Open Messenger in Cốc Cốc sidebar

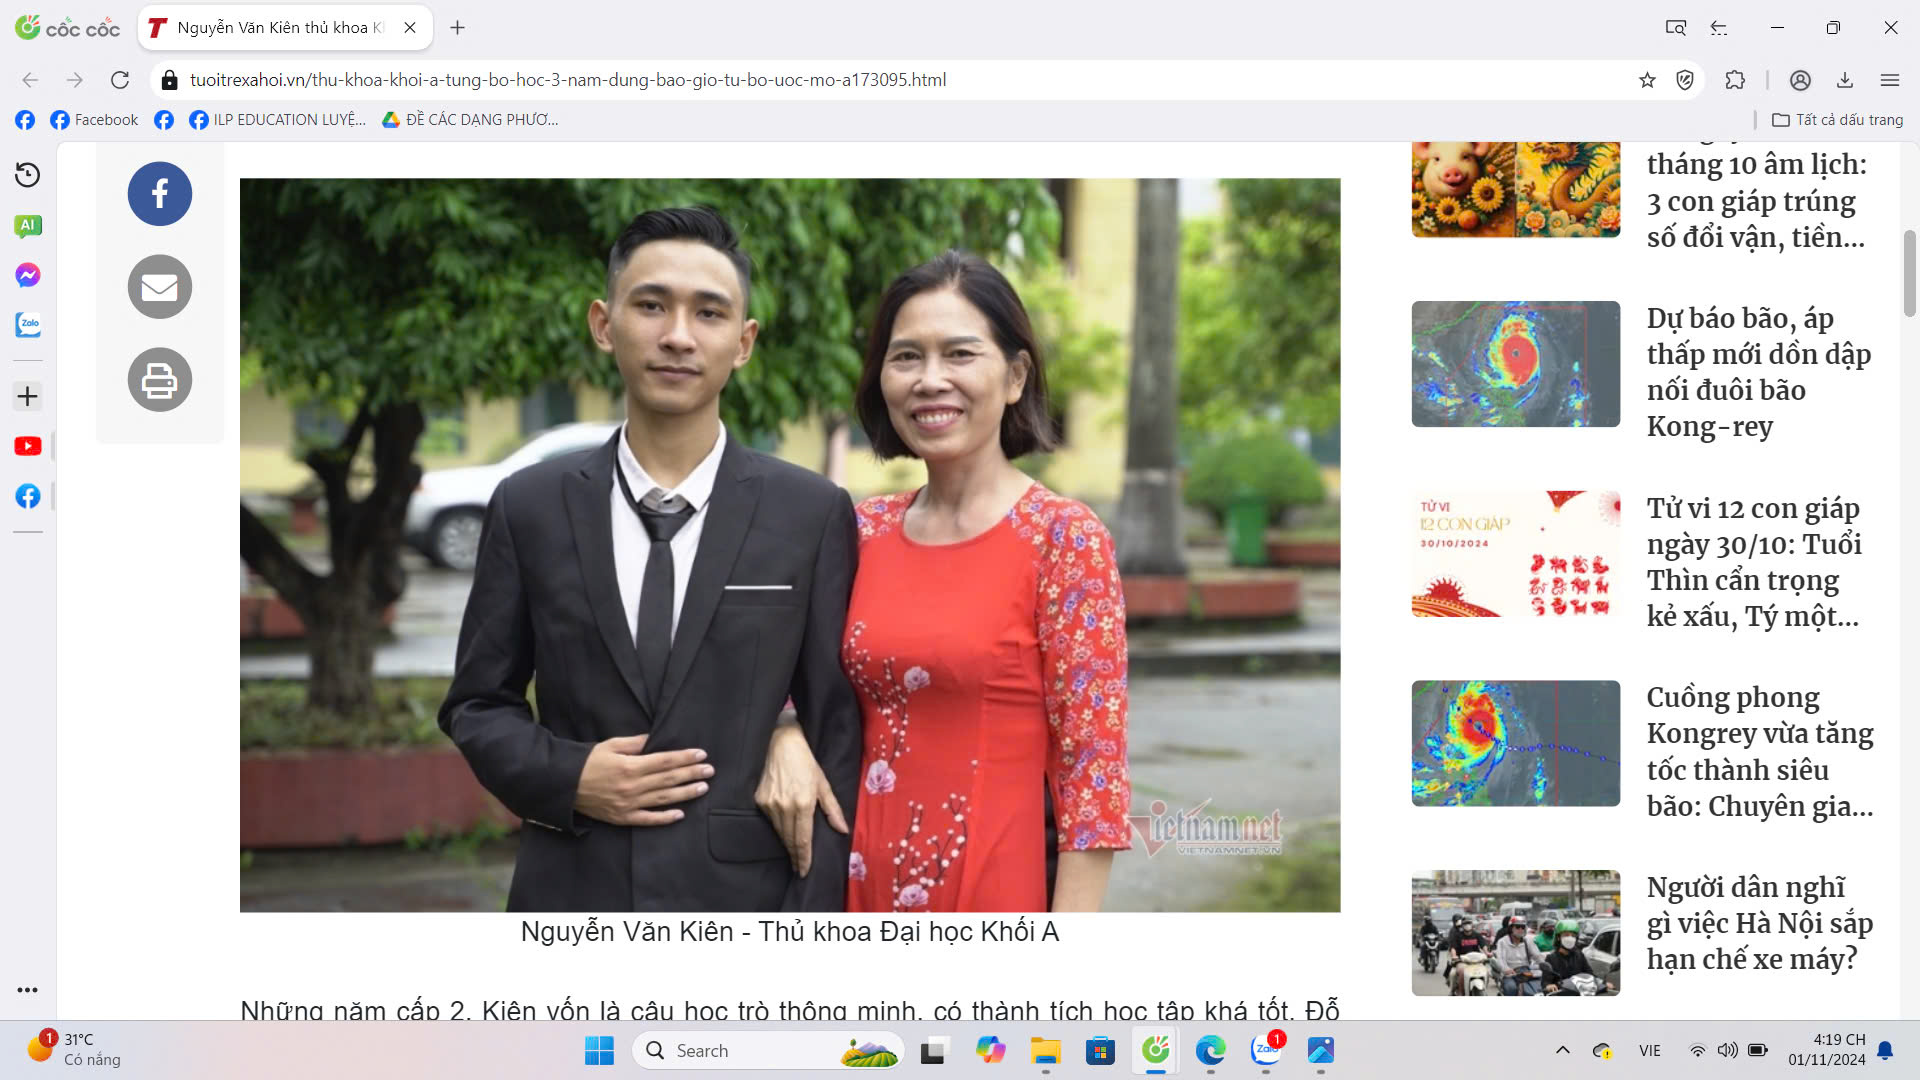[x=28, y=275]
